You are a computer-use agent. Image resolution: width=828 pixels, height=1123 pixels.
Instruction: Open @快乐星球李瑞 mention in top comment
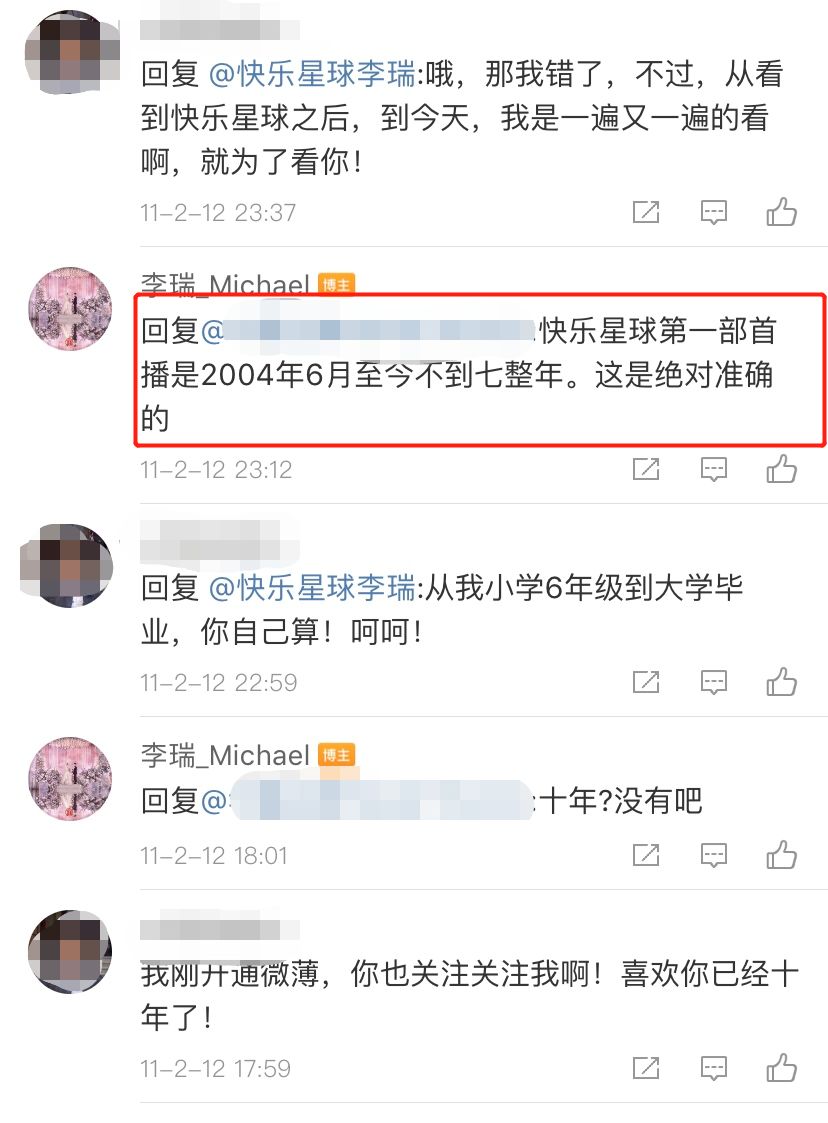312,74
